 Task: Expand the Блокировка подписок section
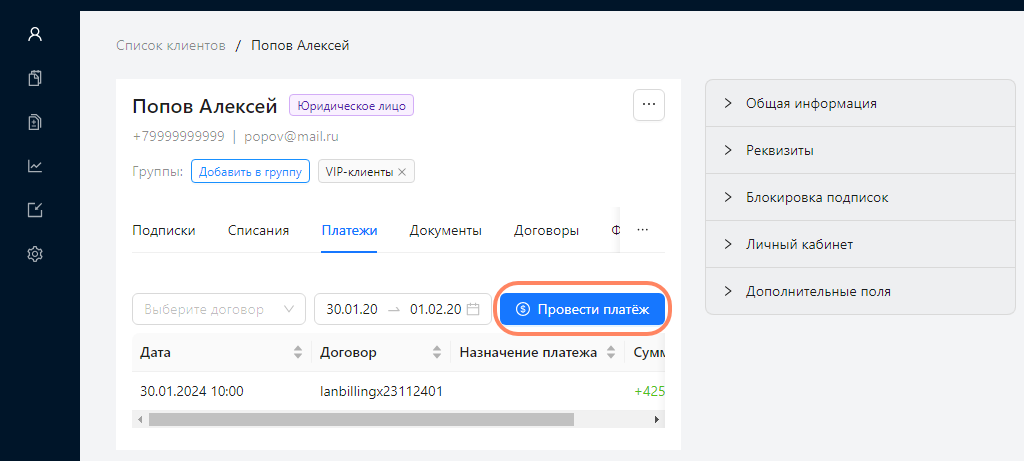(816, 197)
